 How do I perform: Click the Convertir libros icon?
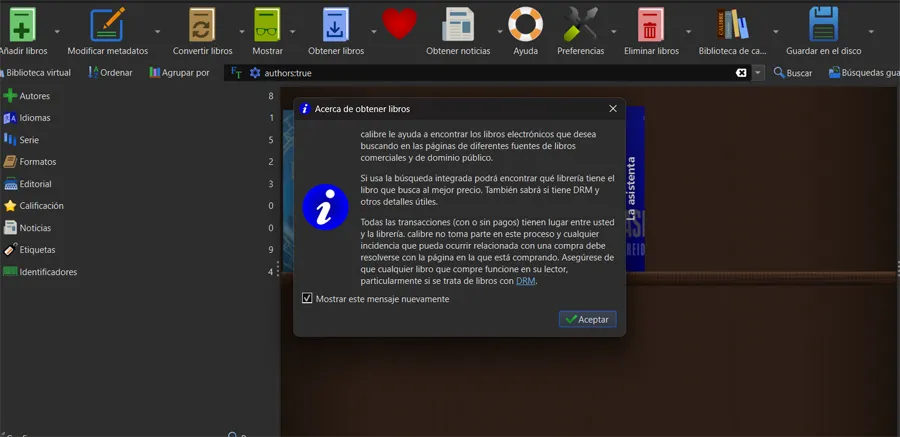[202, 25]
